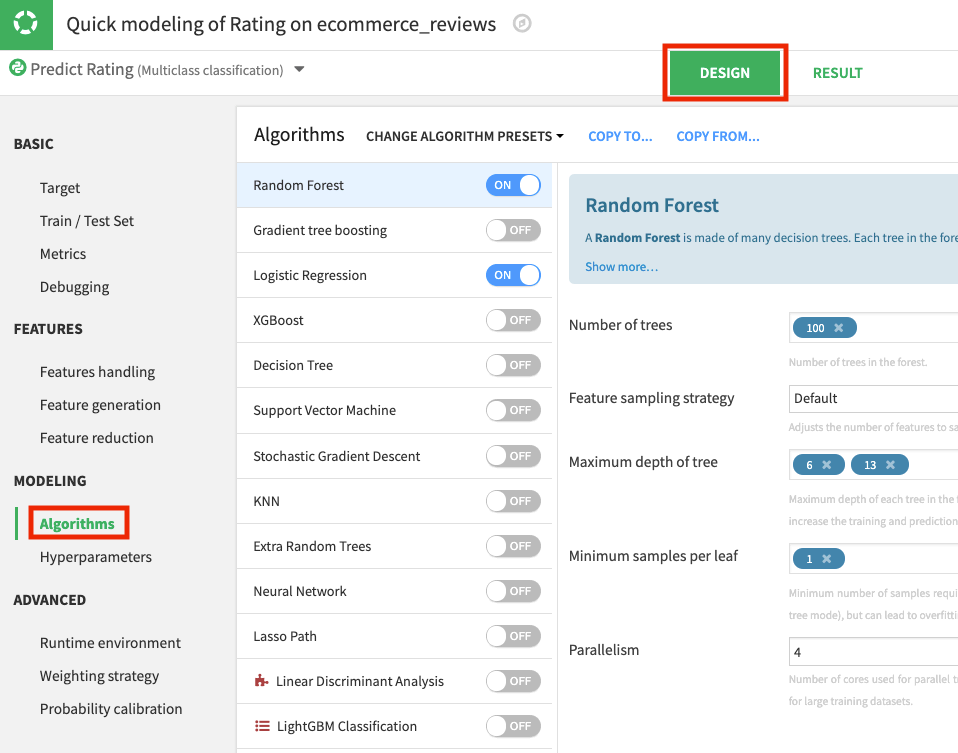Go to Metrics section
The image size is (958, 753).
coord(63,254)
